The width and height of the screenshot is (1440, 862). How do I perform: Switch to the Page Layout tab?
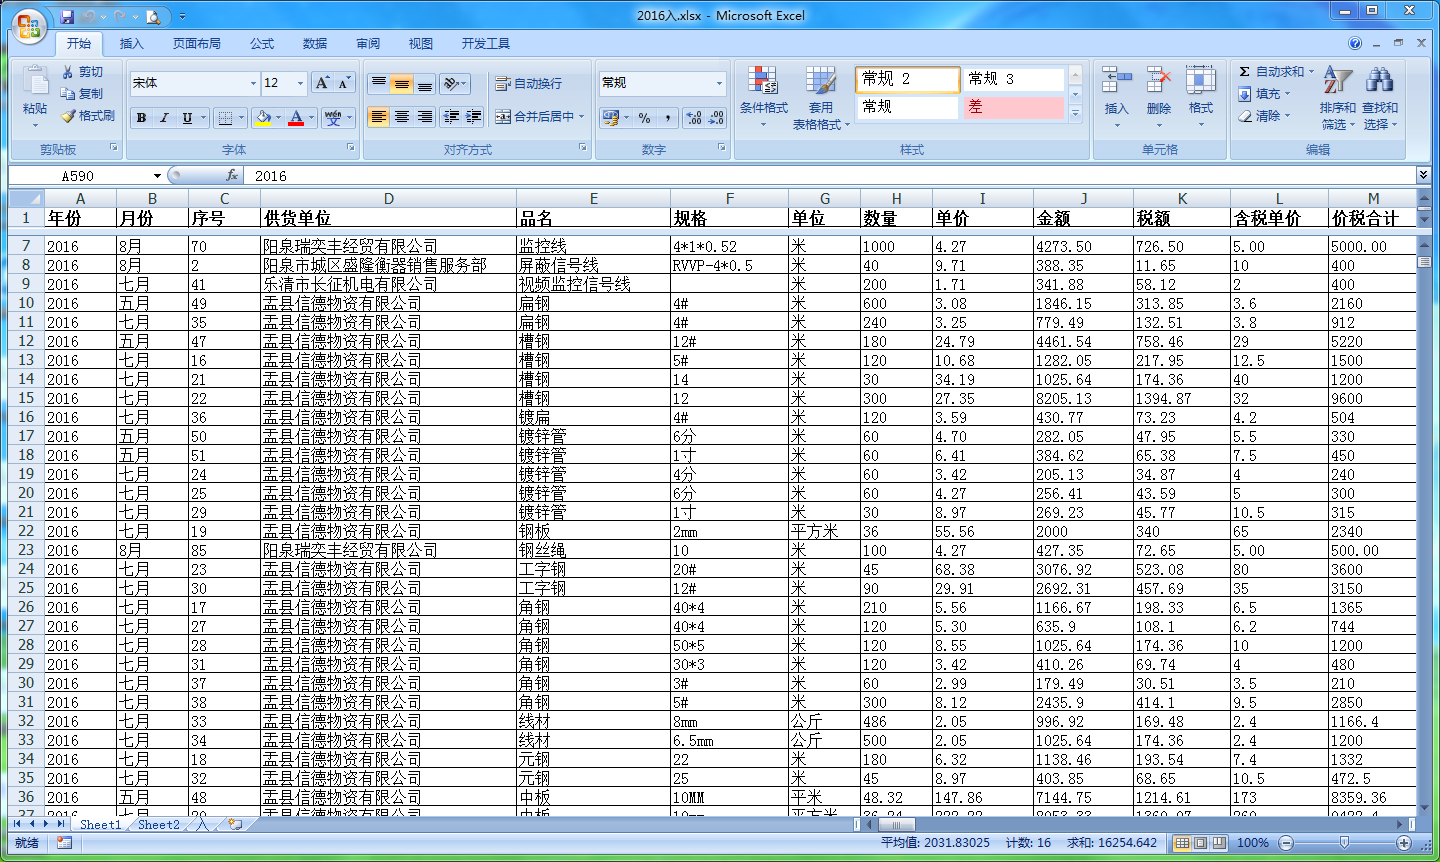(196, 43)
